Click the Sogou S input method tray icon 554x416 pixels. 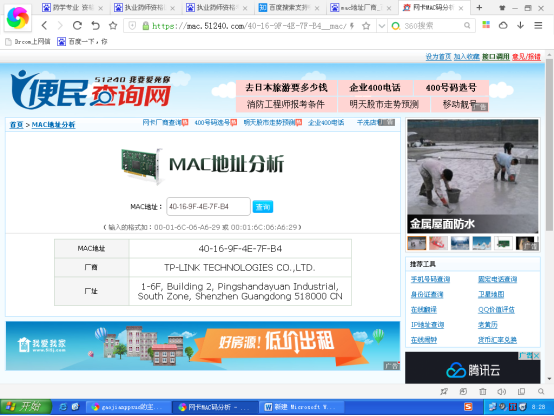coord(468,407)
